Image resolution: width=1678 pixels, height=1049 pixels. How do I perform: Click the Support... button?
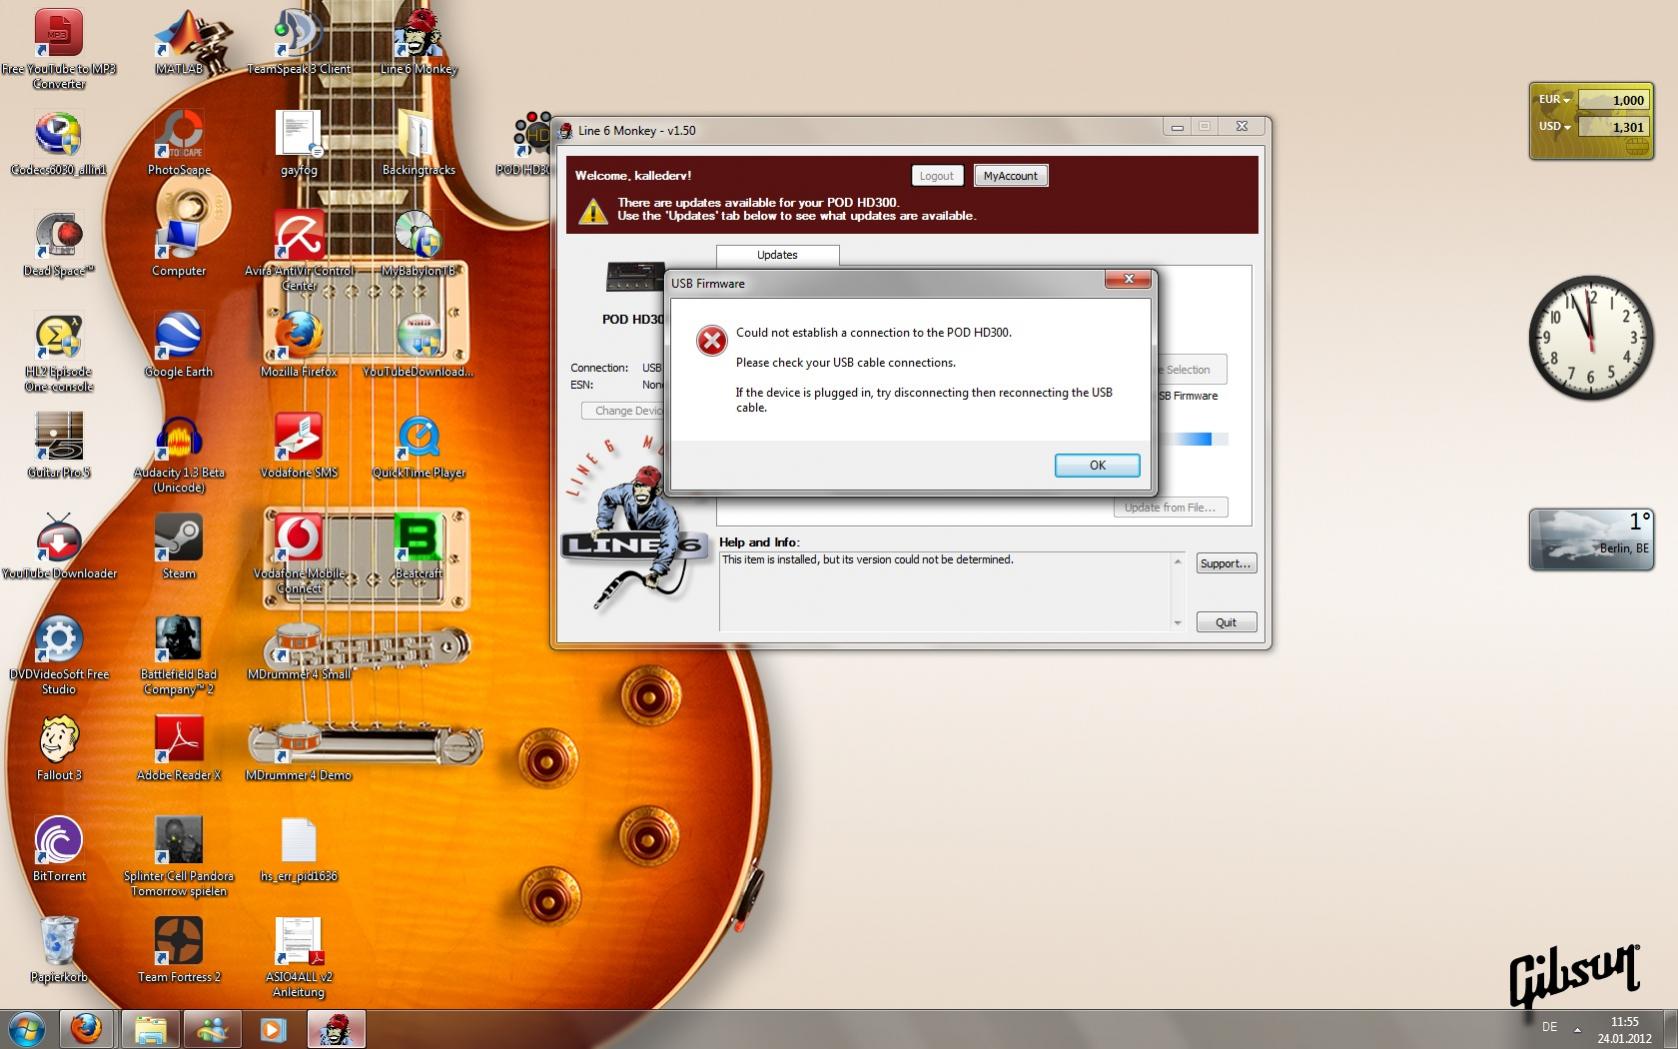(x=1225, y=564)
